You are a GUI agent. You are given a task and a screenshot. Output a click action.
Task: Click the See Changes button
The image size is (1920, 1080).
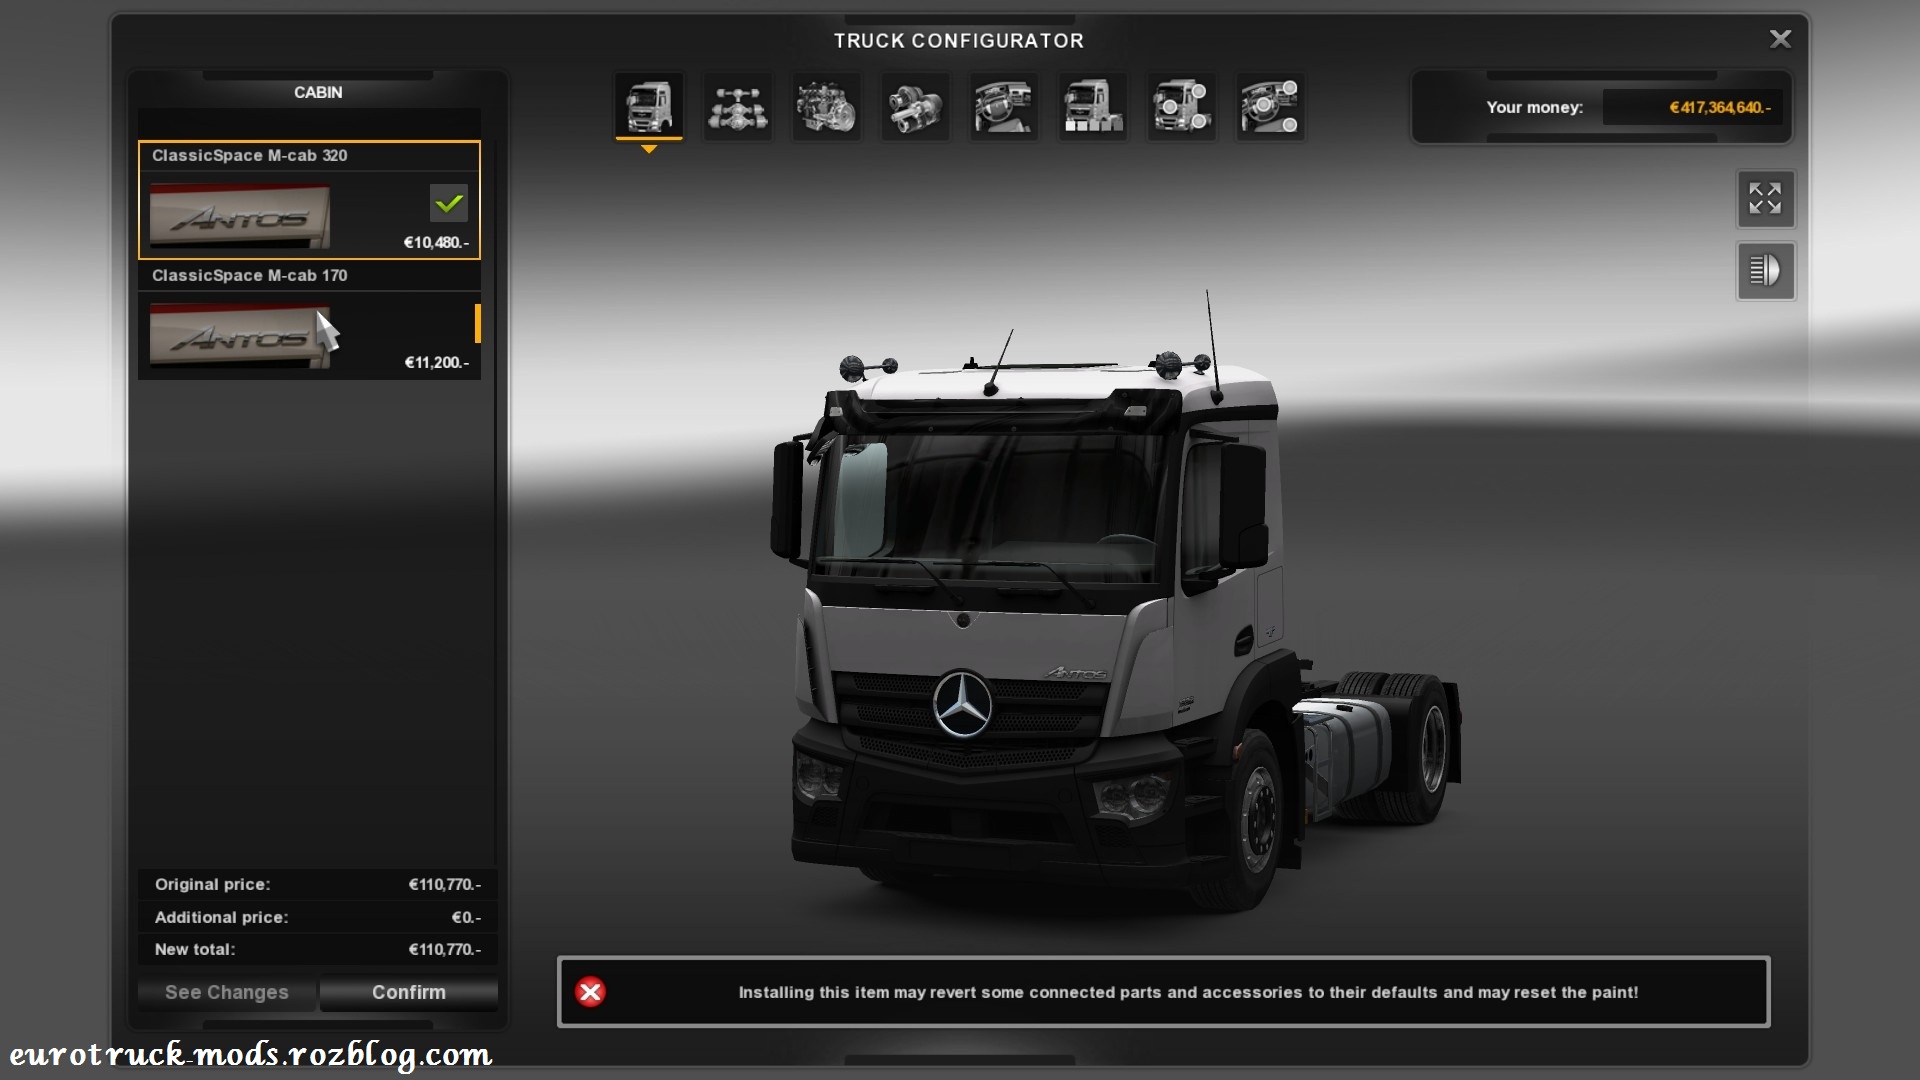pos(227,992)
